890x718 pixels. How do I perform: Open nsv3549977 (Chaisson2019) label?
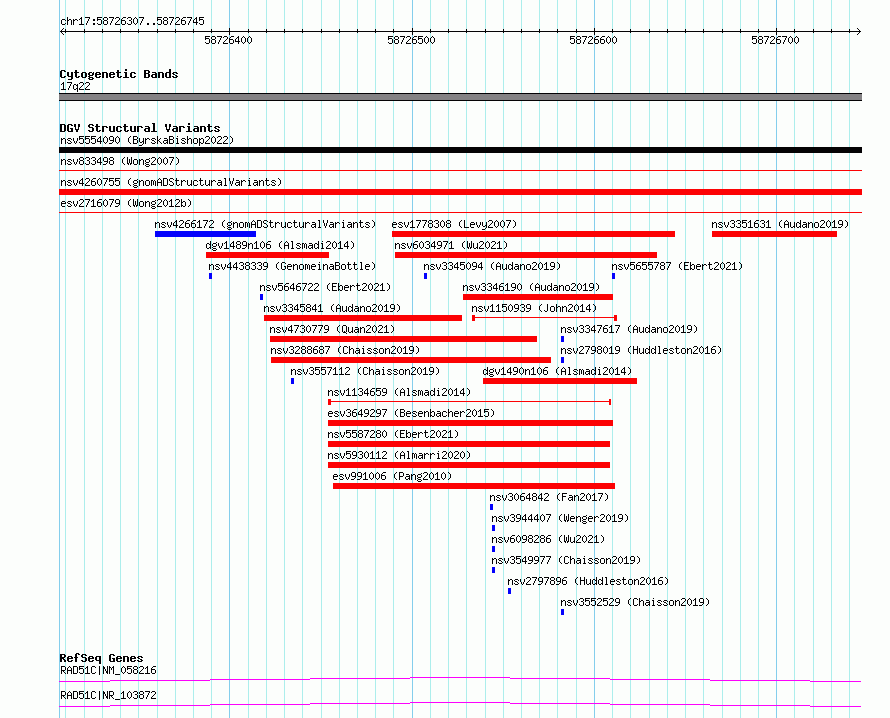tap(566, 560)
